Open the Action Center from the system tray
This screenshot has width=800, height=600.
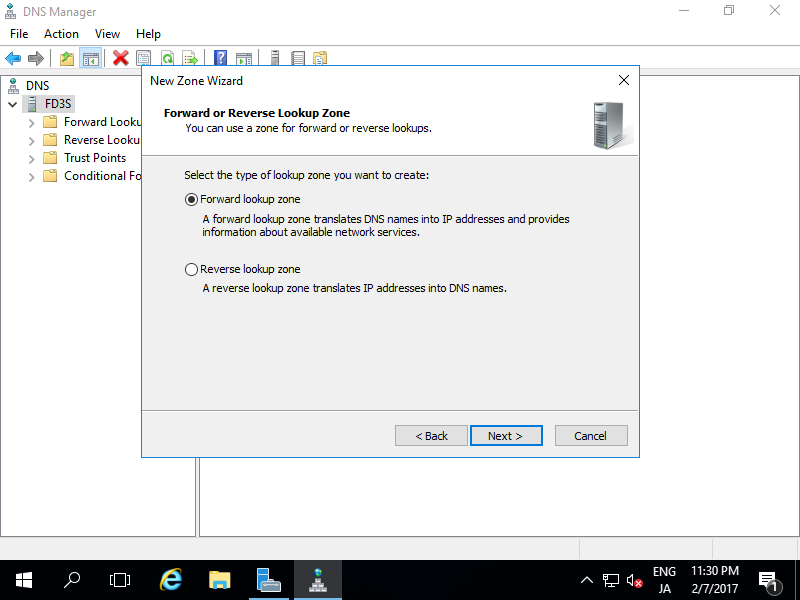[770, 580]
